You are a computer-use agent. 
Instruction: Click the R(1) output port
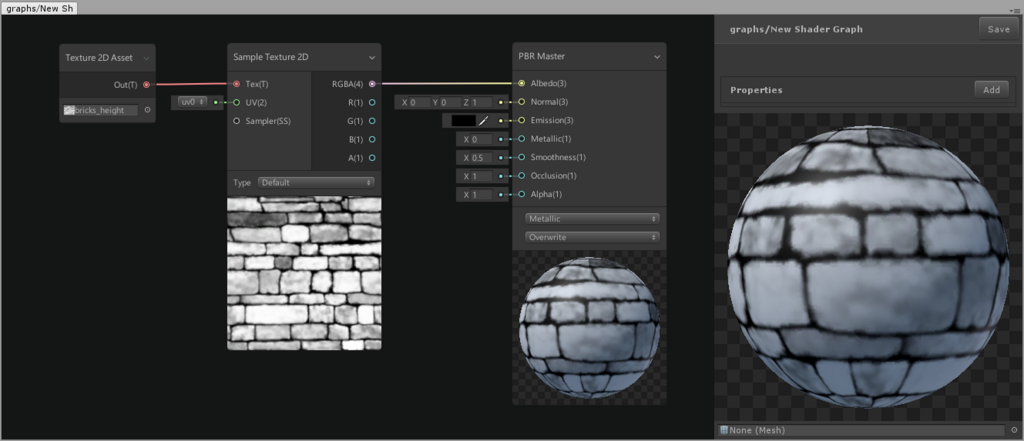pos(372,103)
